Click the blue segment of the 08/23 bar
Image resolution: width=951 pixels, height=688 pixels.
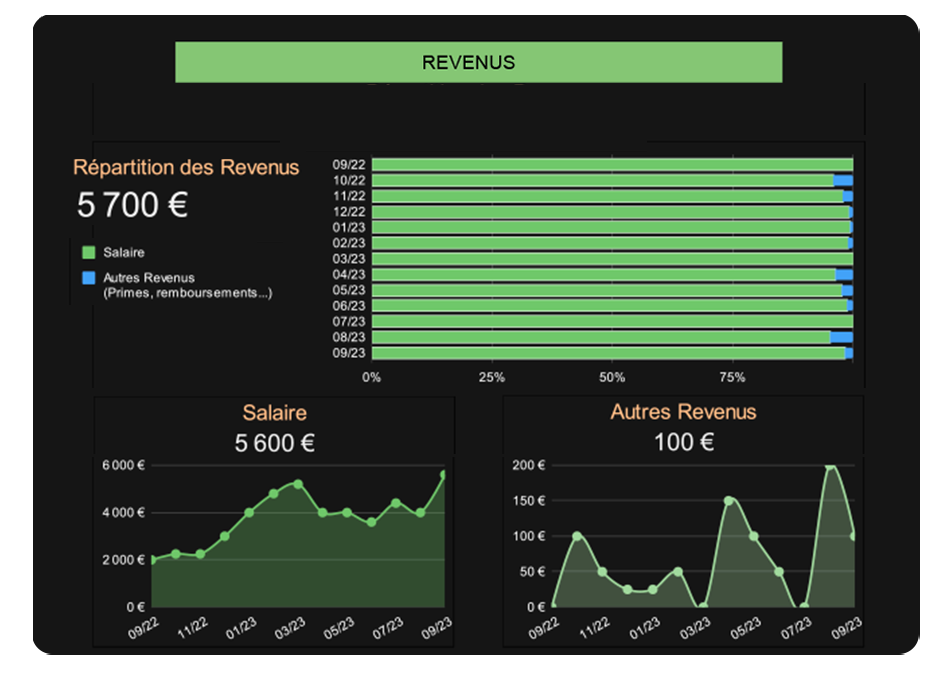(841, 338)
